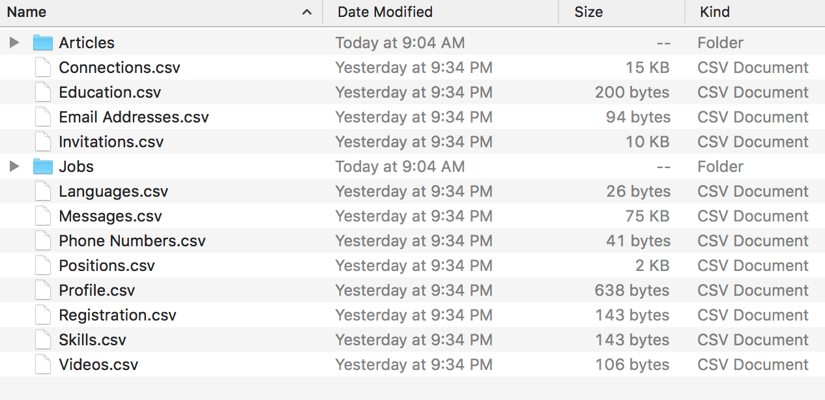Select the Profile.csv file name

(x=97, y=290)
